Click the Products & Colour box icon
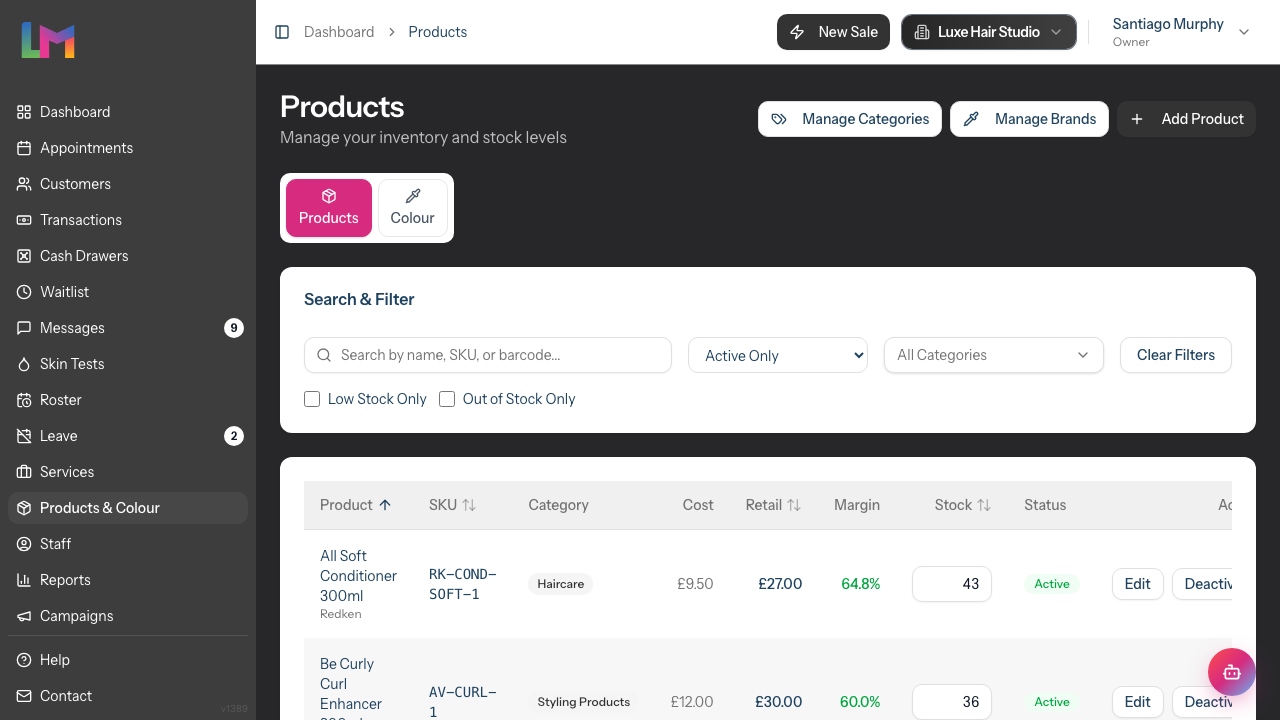 [x=24, y=508]
